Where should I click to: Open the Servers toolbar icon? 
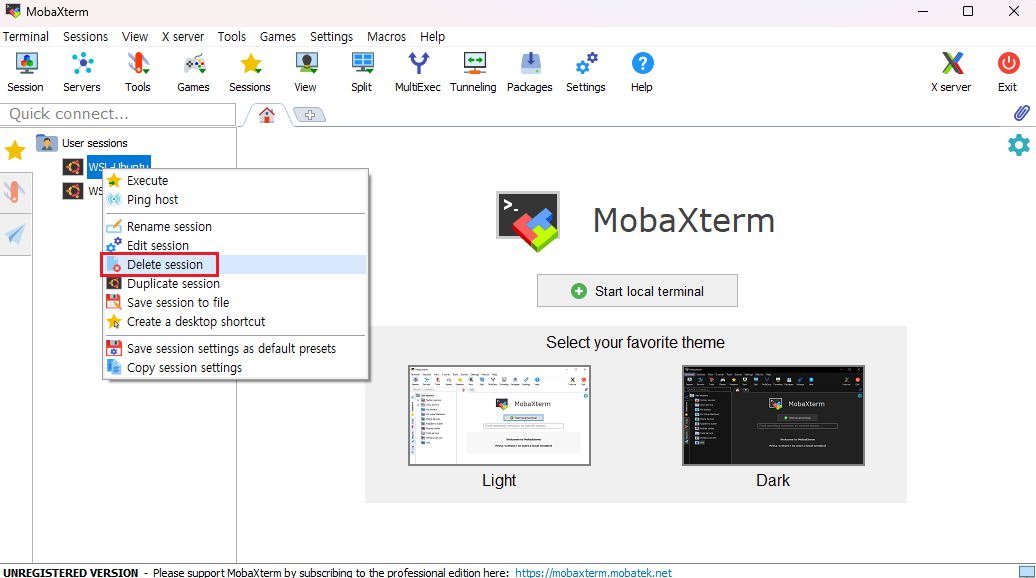tap(82, 73)
